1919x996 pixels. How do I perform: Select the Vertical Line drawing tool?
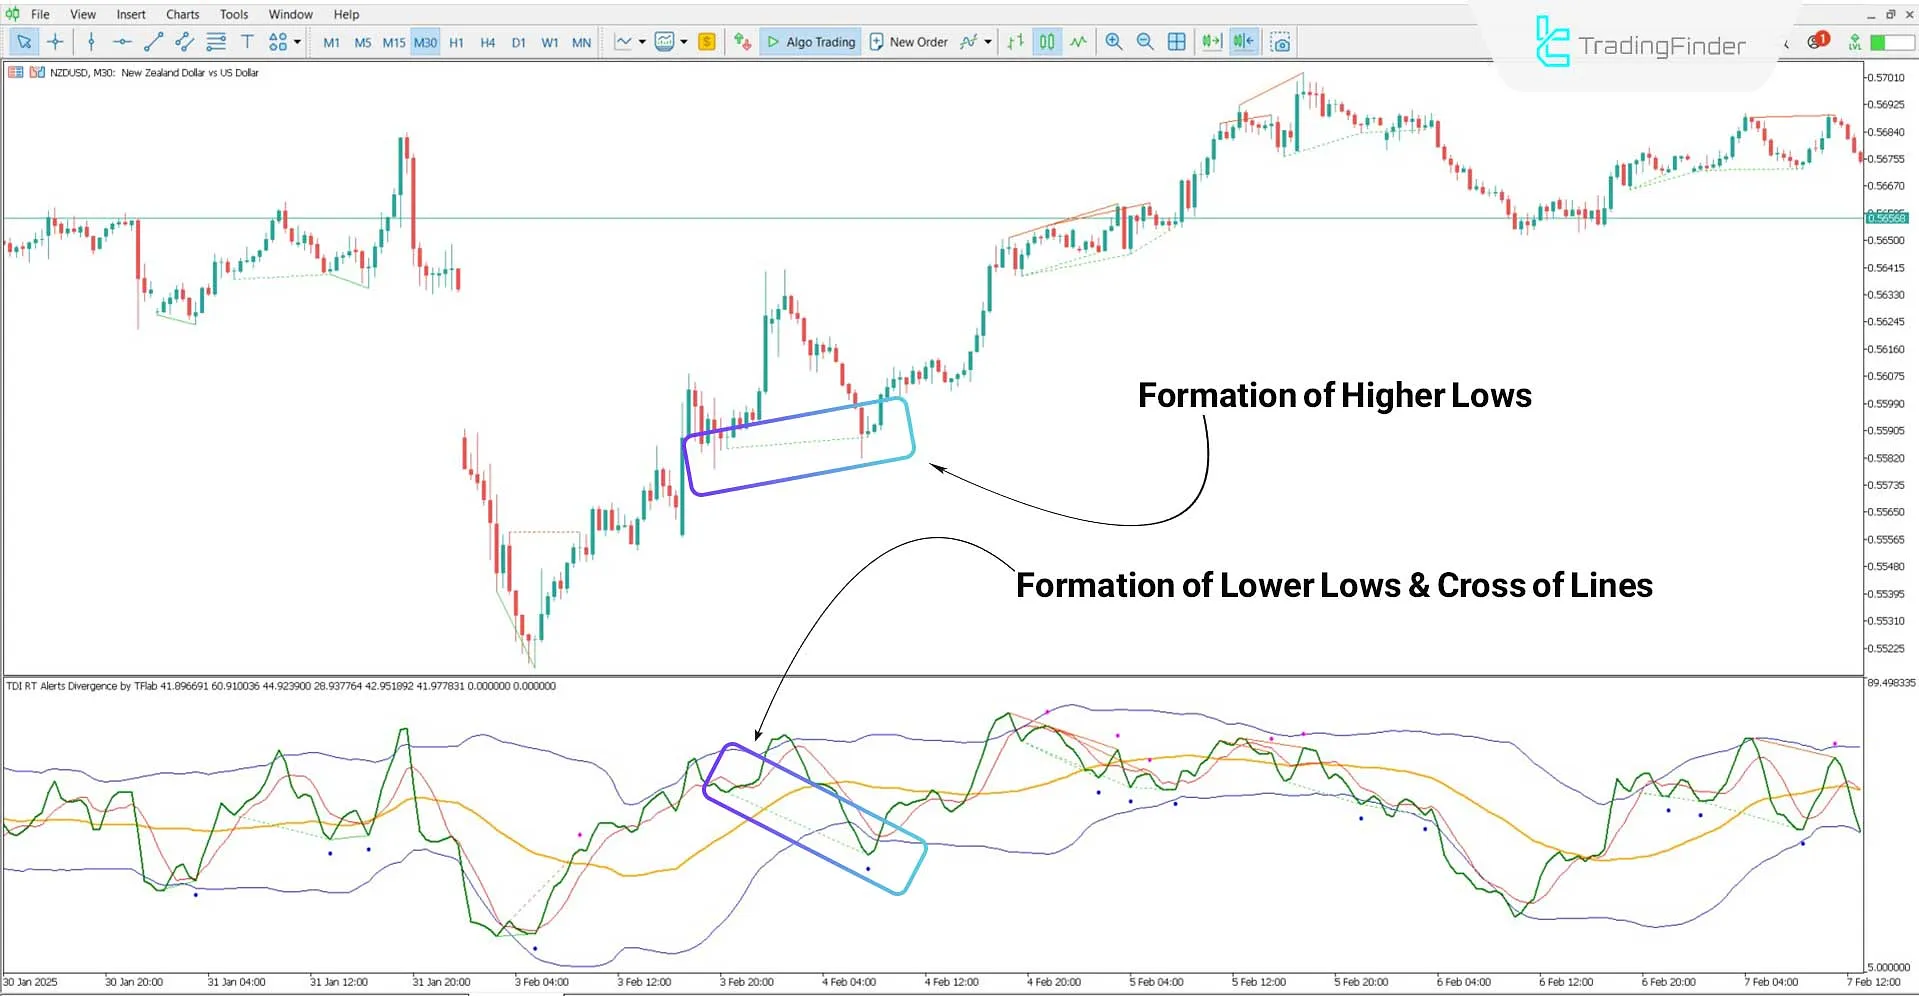click(x=90, y=41)
